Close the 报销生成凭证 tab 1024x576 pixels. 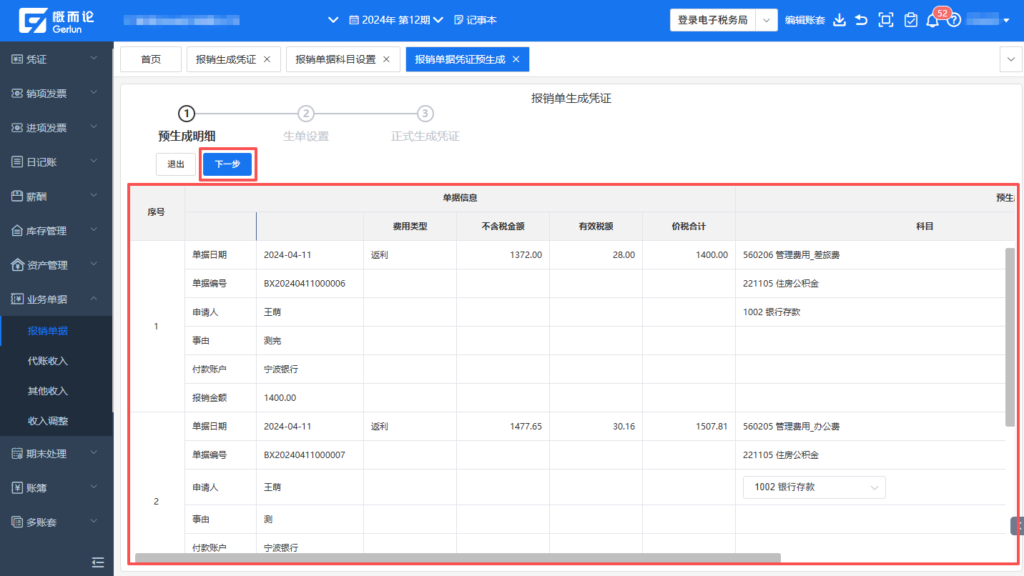coord(267,60)
